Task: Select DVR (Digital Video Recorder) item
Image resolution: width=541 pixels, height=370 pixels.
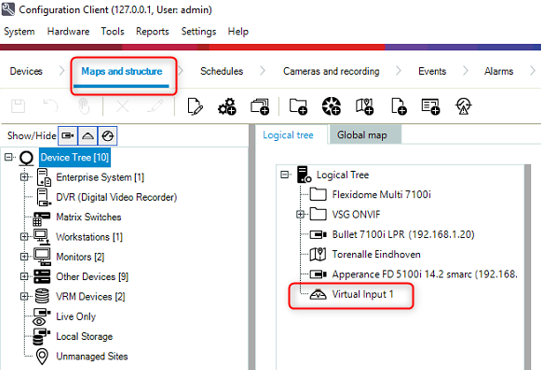Action: click(117, 197)
